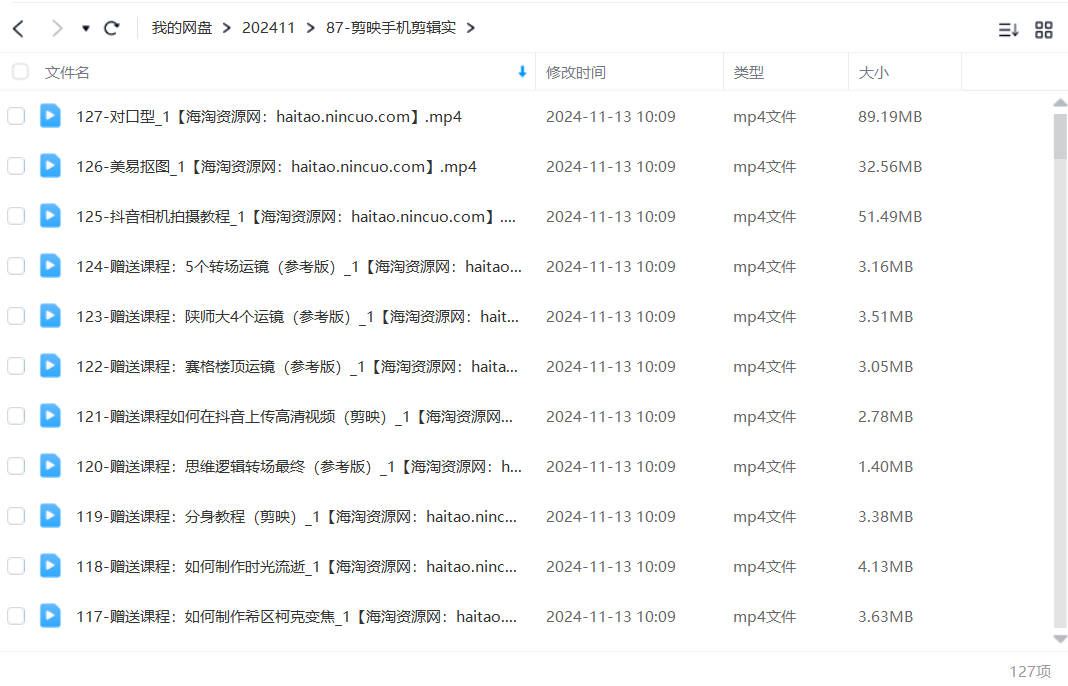
Task: Open the navigation history dropdown arrow
Action: click(x=85, y=29)
